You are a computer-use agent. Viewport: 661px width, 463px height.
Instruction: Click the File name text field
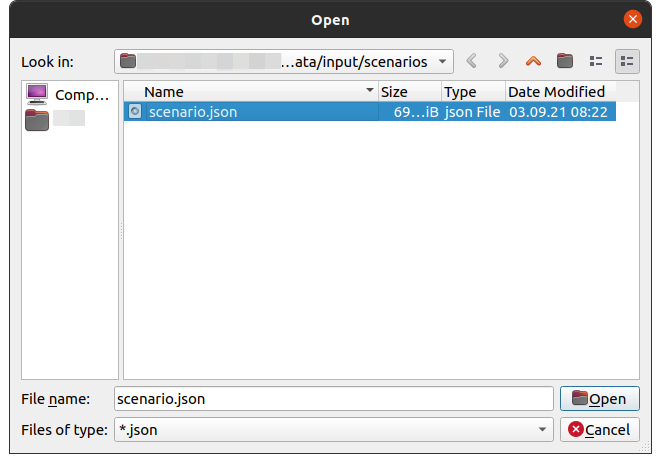tap(333, 398)
